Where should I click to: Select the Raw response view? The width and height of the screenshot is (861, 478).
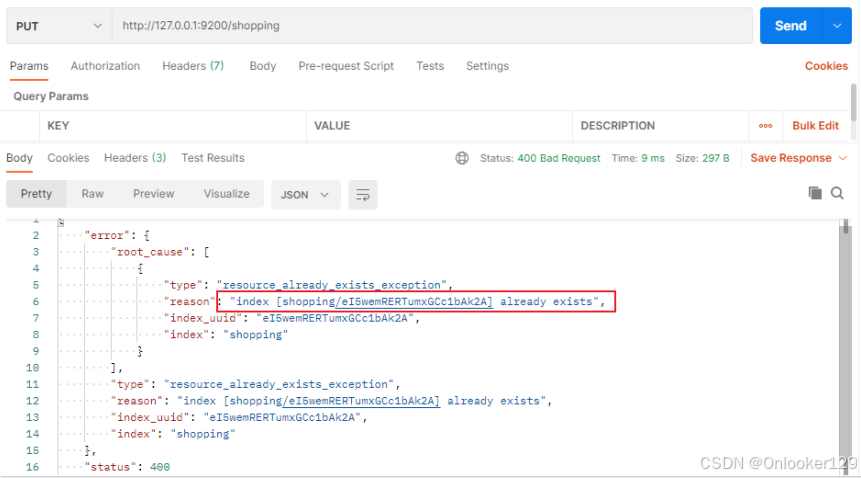[x=92, y=194]
